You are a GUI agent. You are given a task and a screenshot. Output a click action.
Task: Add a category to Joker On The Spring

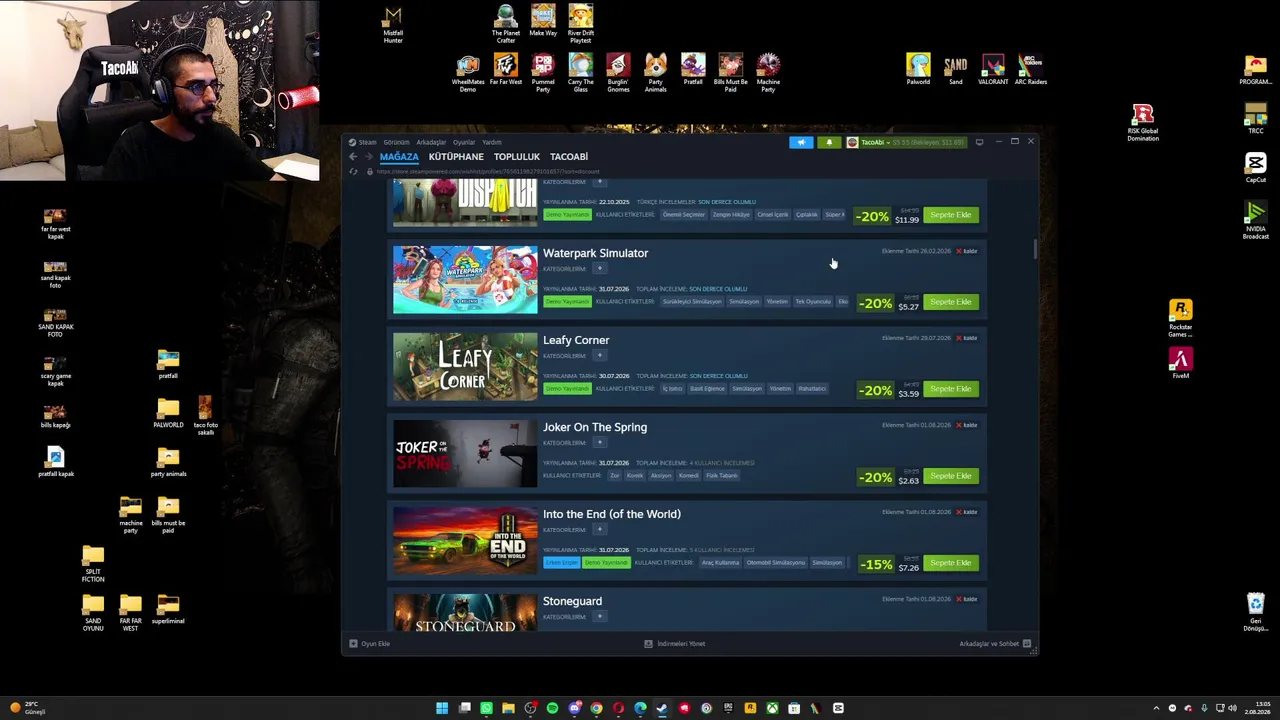pyautogui.click(x=599, y=443)
